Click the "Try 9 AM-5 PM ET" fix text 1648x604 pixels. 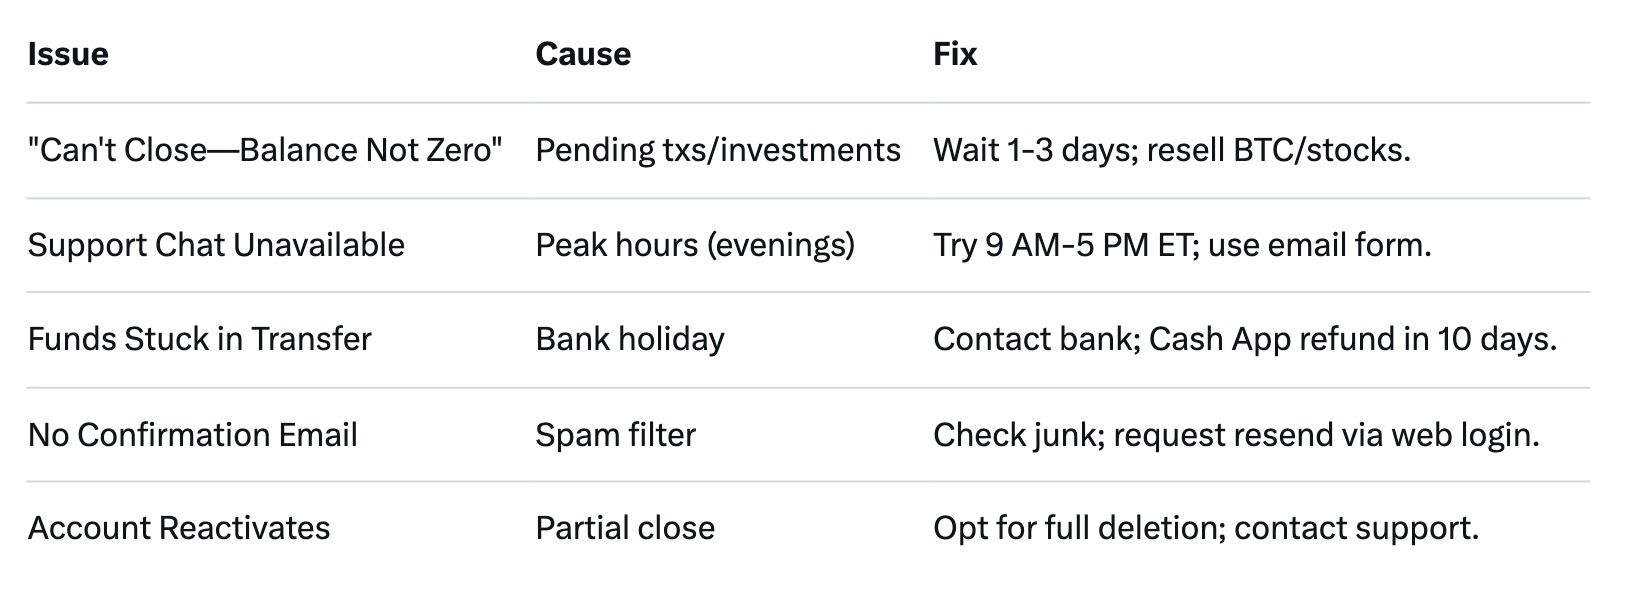tap(1061, 245)
